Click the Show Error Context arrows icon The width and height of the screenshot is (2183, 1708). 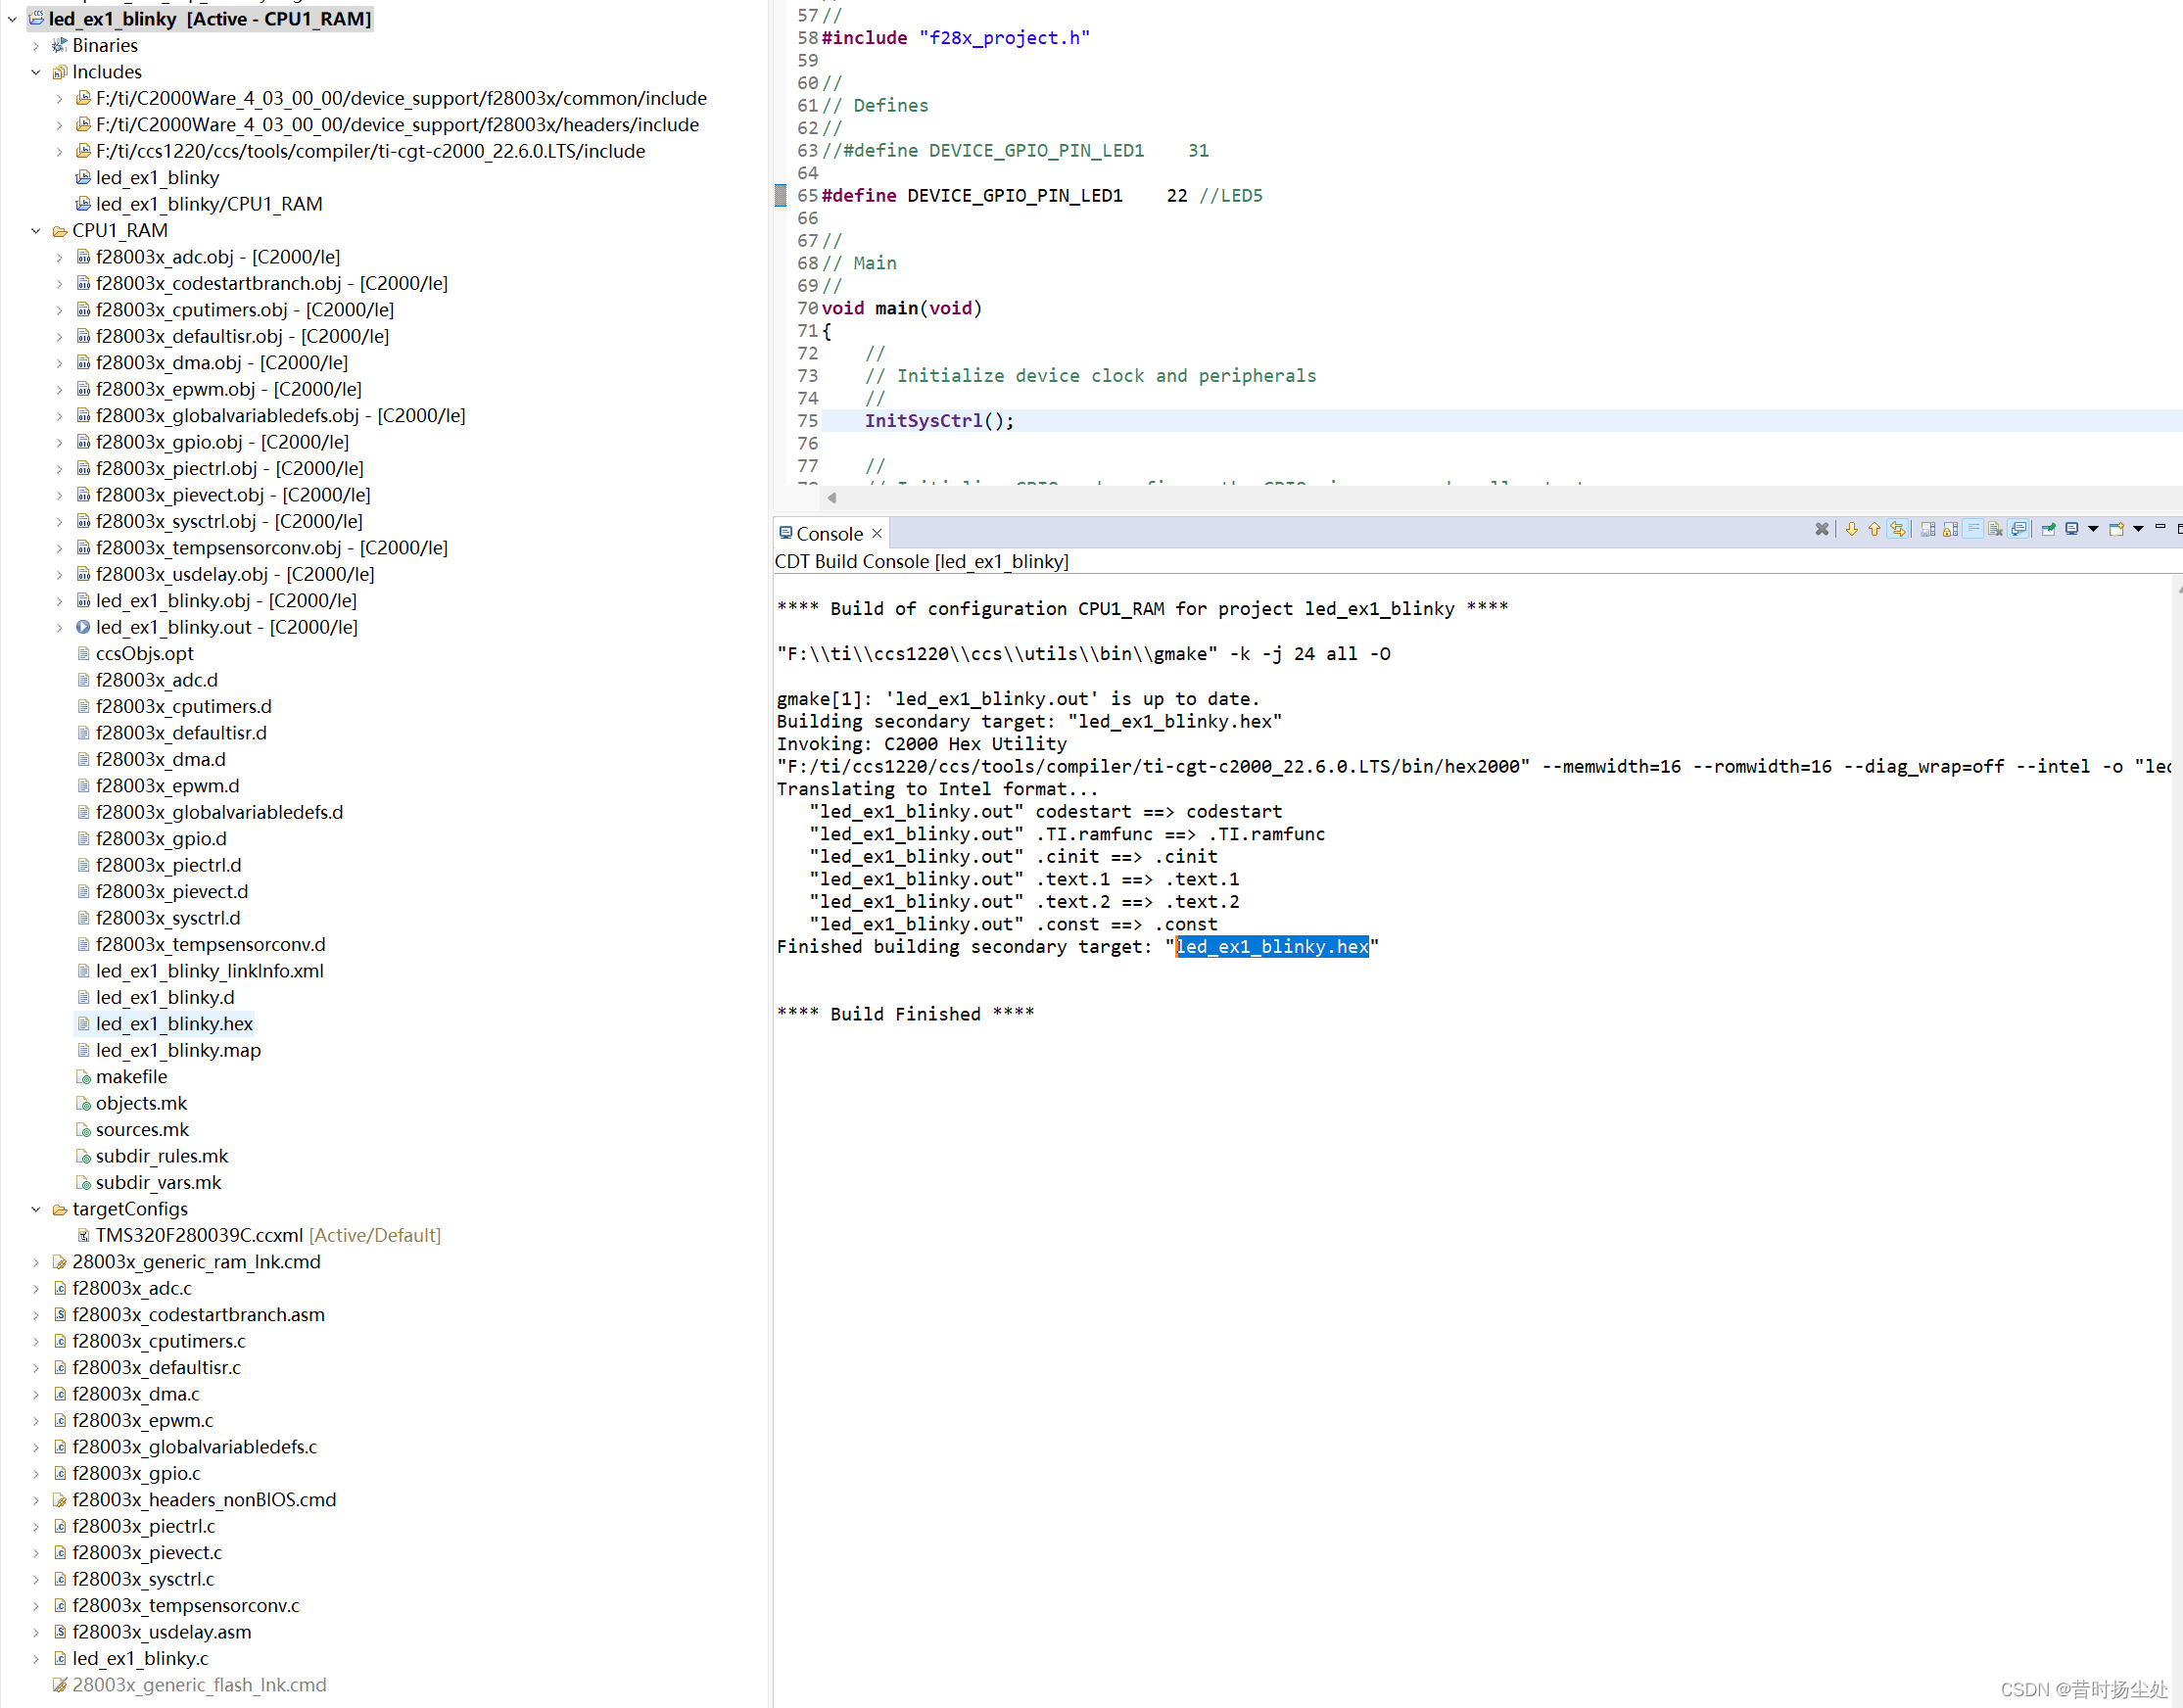coord(1898,530)
